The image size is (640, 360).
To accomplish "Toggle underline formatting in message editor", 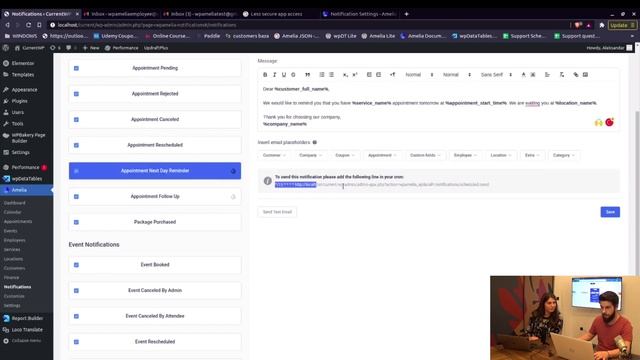I will click(284, 75).
